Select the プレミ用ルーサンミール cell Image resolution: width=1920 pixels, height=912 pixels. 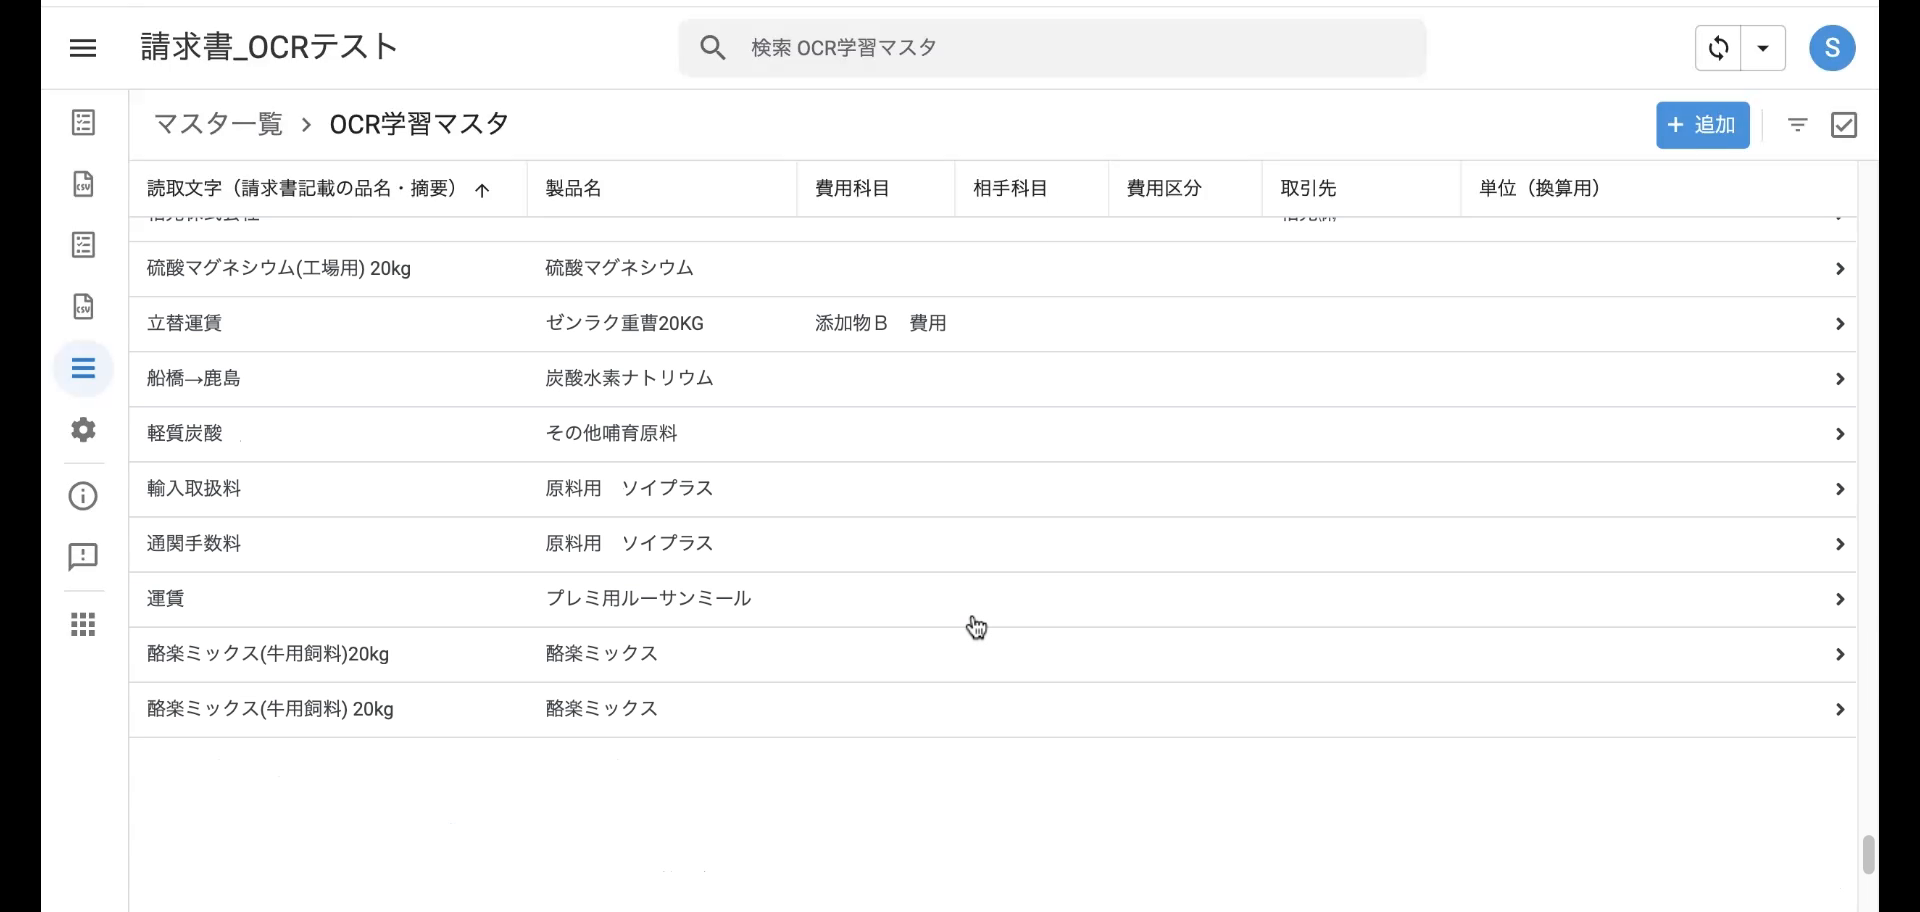pos(648,598)
